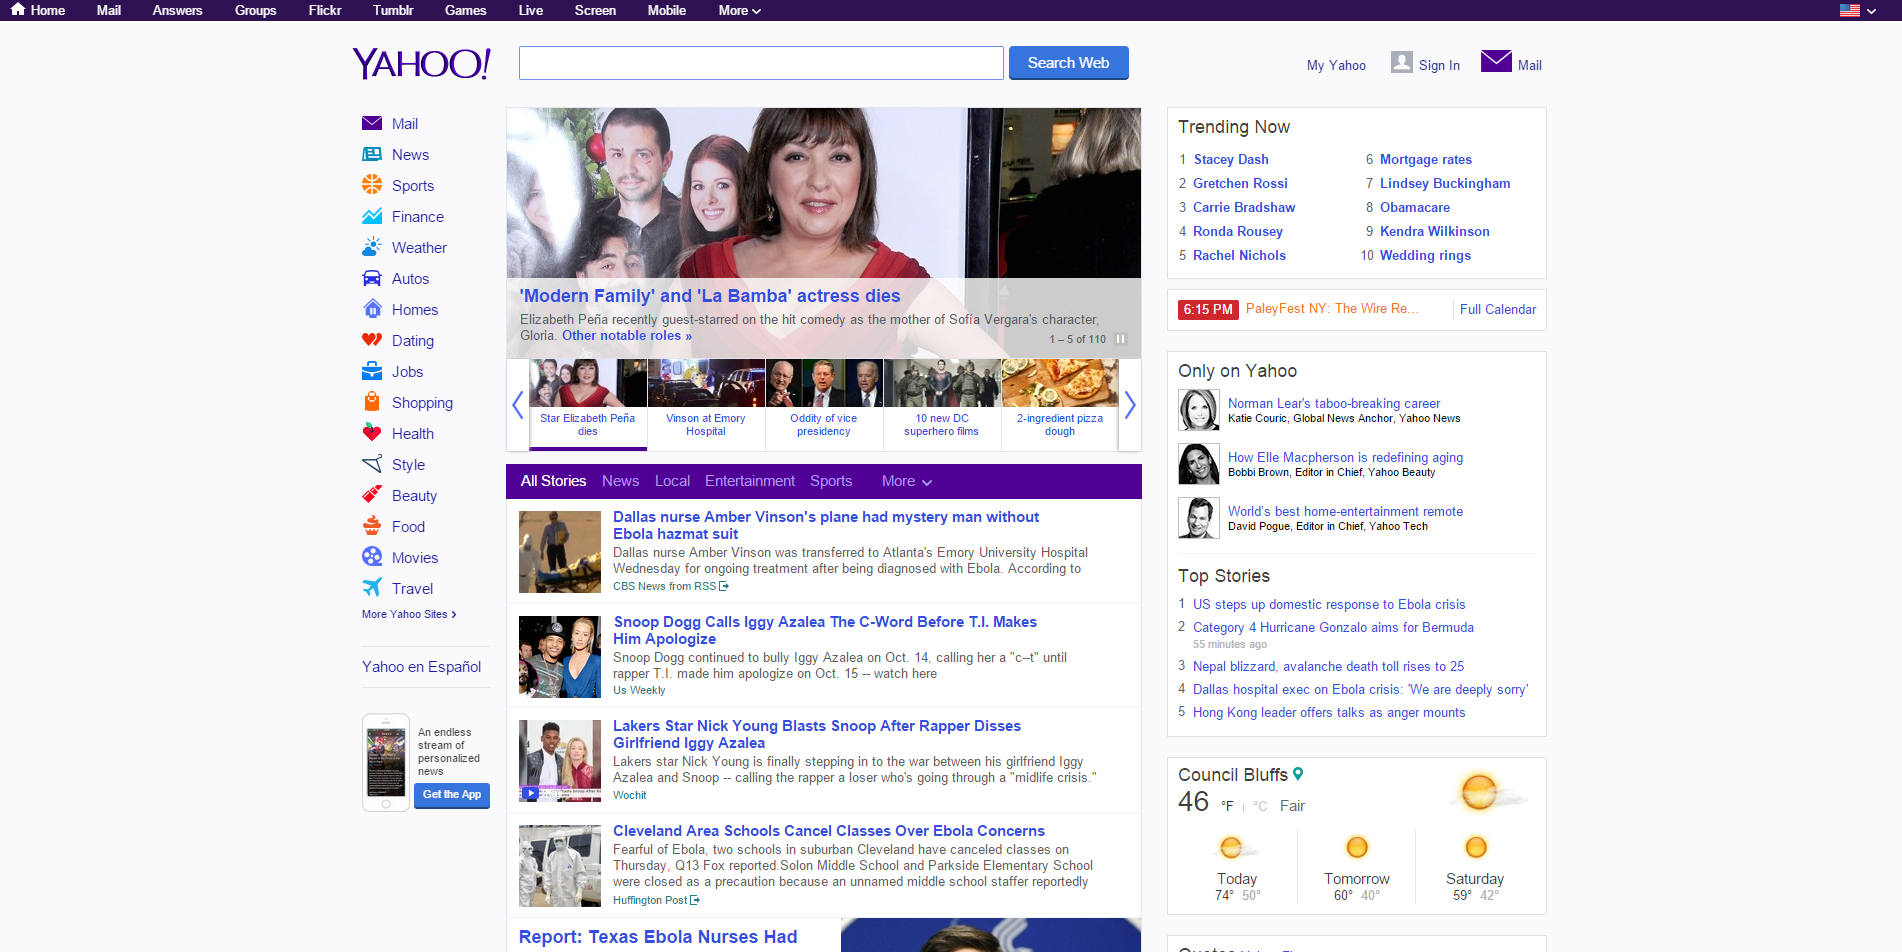Click the Sign In profile icon
Viewport: 1902px width, 952px height.
1402,63
